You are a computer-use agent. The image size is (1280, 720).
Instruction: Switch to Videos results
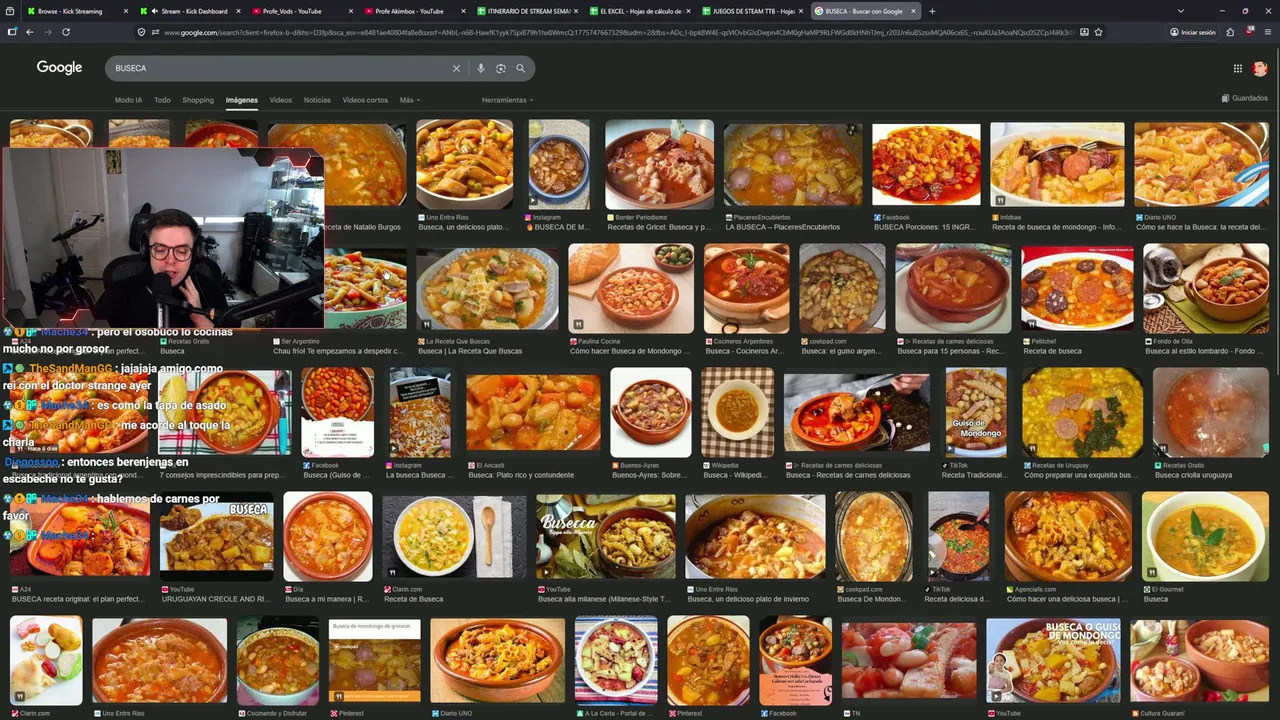pyautogui.click(x=281, y=100)
